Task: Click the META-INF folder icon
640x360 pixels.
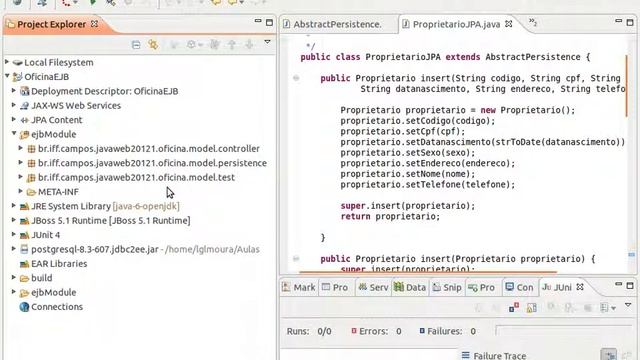Action: click(x=31, y=192)
